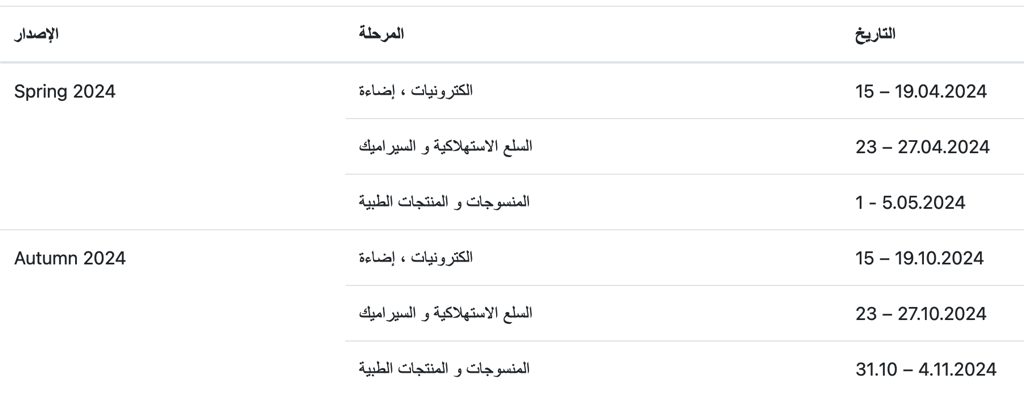Viewport: 1024px width, 404px height.
Task: Click السلع الاستهلاكية و السيراميك in the Spring section
Action: [445, 147]
